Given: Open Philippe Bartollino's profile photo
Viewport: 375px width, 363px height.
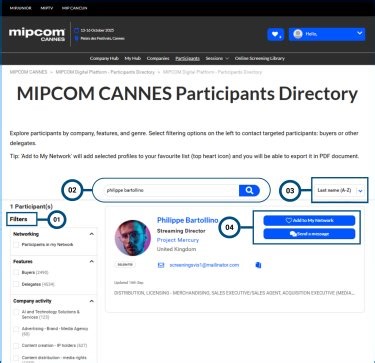Looking at the screenshot, I should coord(132,238).
